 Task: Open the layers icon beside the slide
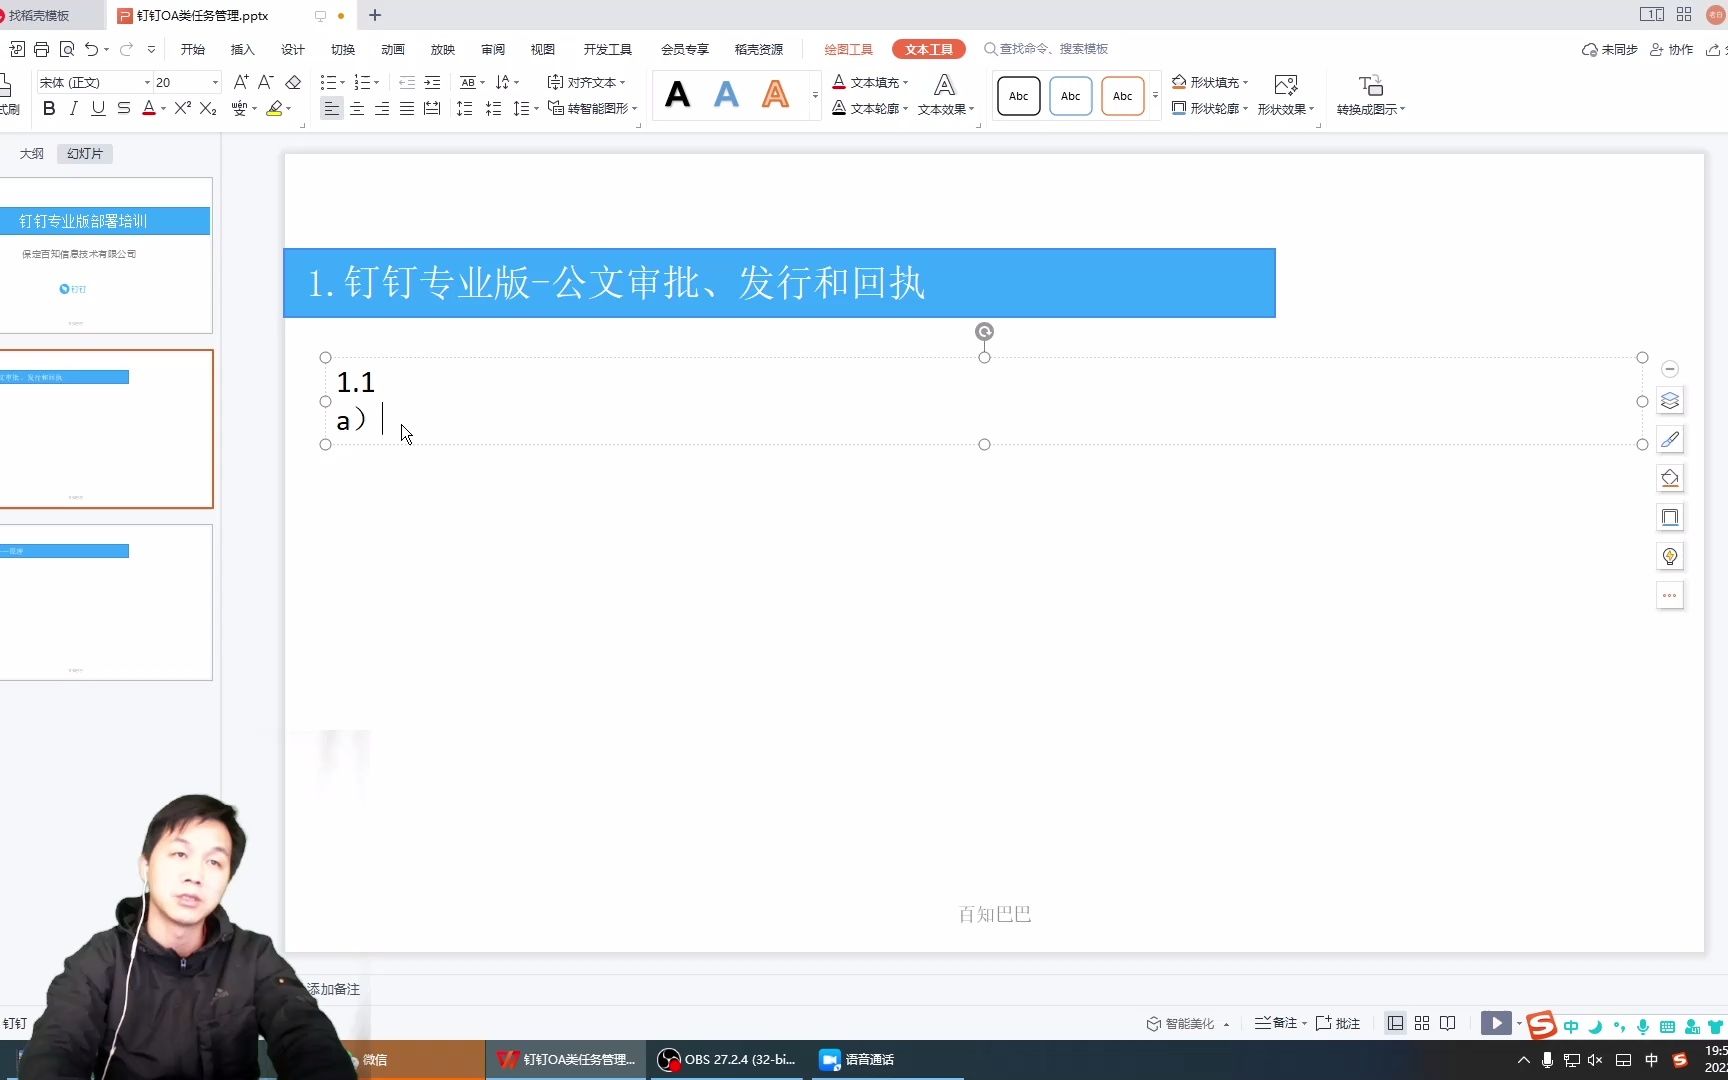tap(1670, 401)
